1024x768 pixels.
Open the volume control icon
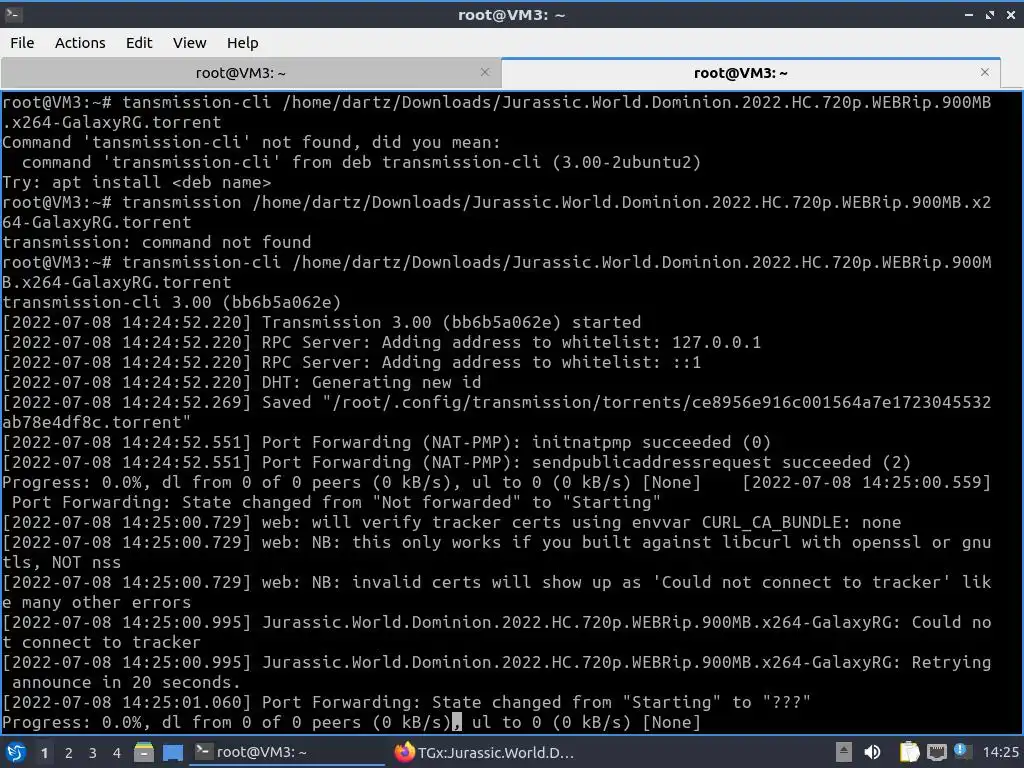coord(872,752)
